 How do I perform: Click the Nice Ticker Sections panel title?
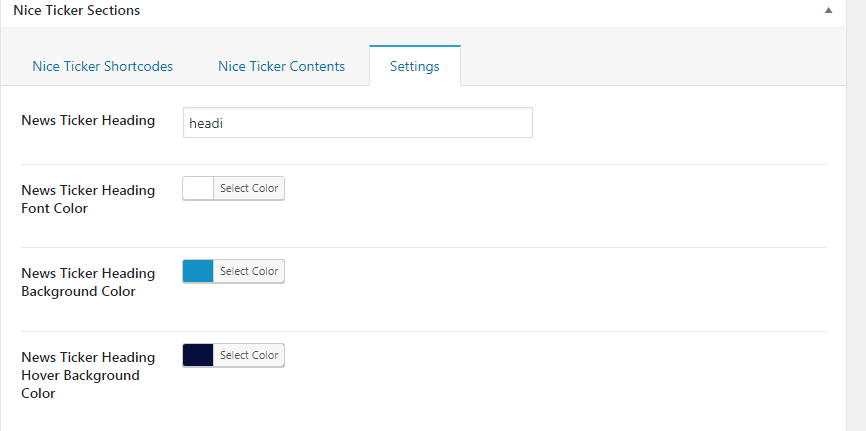click(76, 11)
